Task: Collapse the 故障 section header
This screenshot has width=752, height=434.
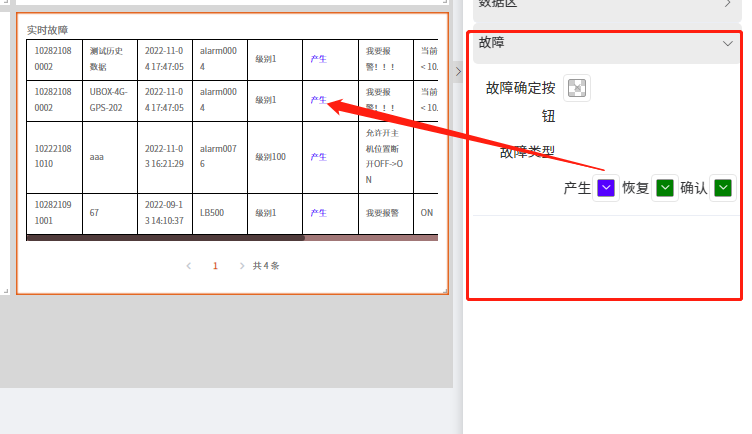Action: click(607, 43)
